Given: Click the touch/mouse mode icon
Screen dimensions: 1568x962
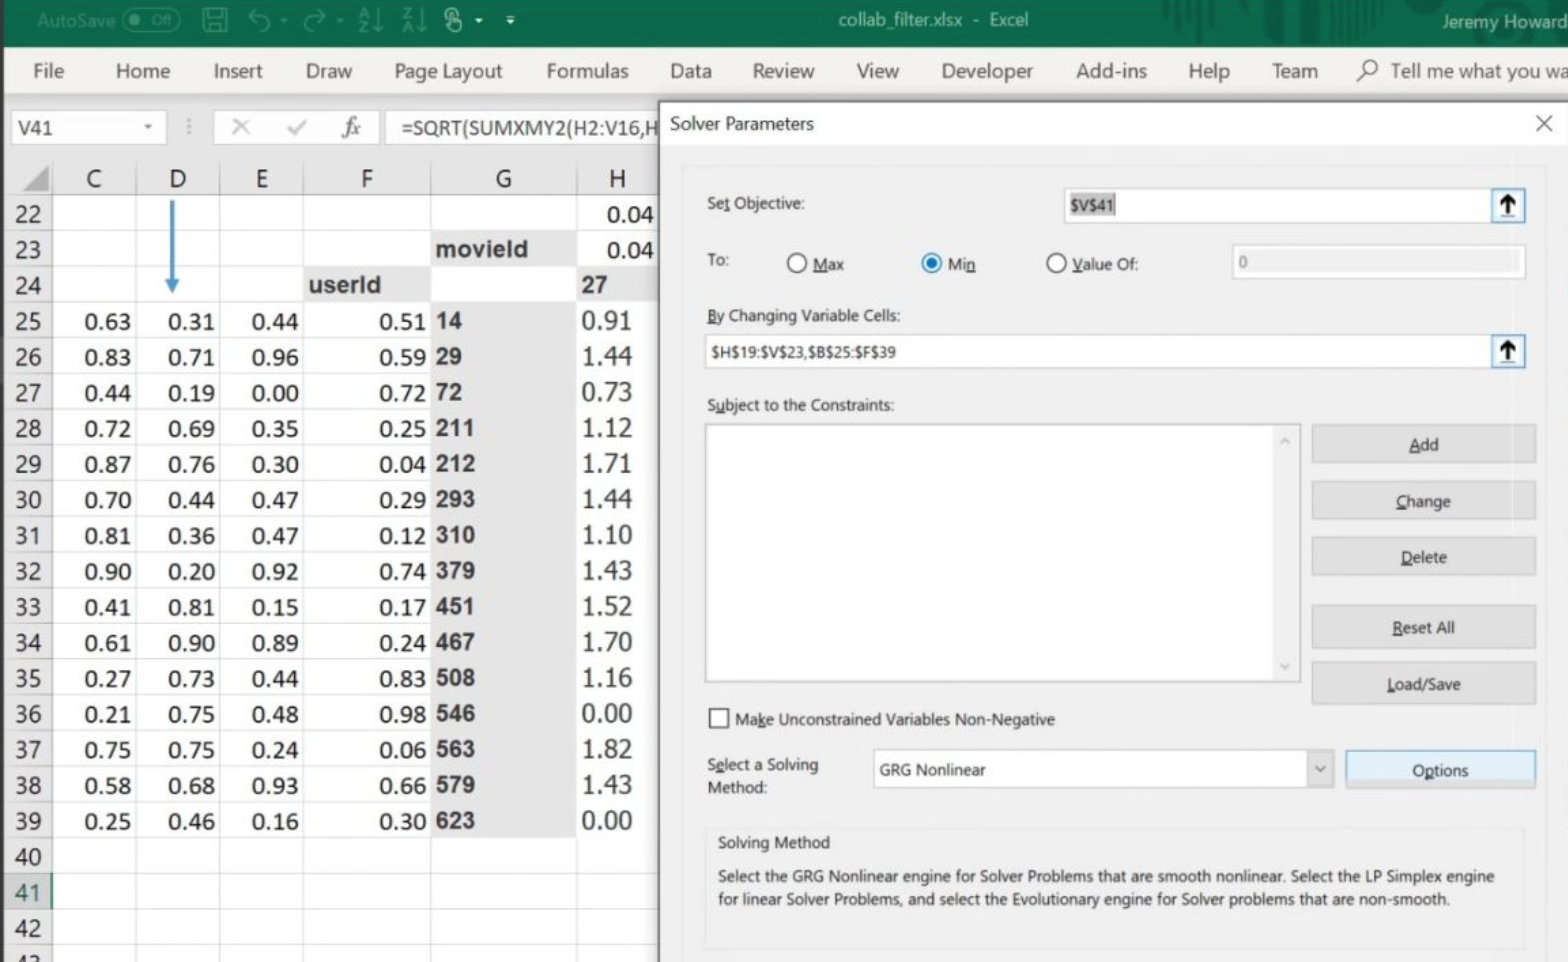Looking at the screenshot, I should (453, 19).
